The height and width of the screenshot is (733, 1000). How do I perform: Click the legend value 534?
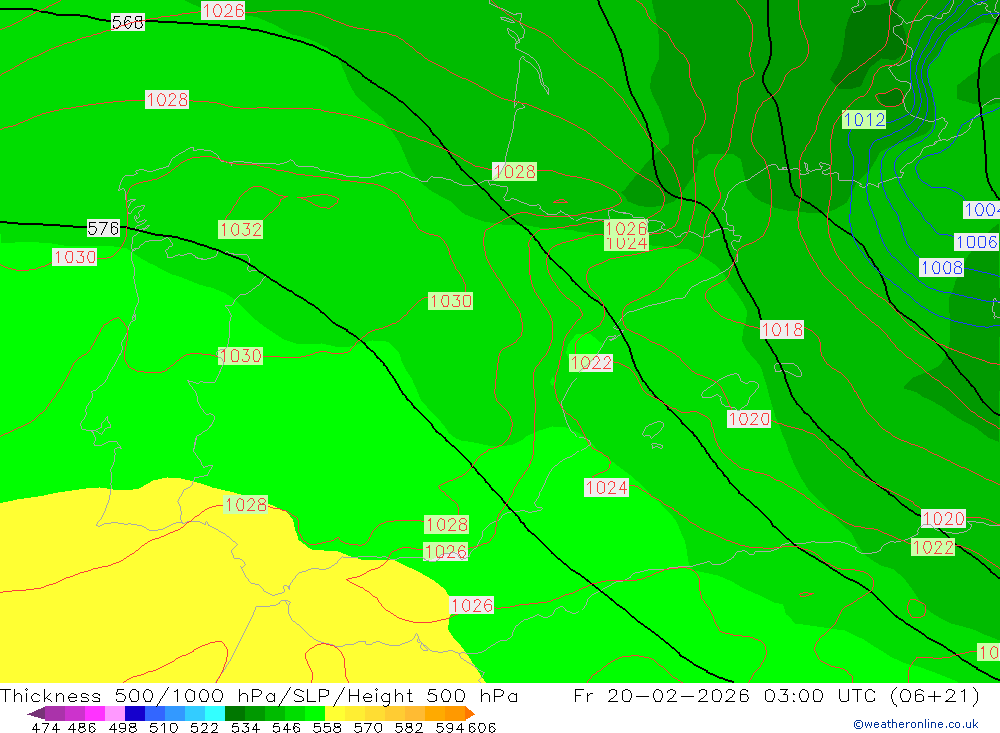[246, 727]
